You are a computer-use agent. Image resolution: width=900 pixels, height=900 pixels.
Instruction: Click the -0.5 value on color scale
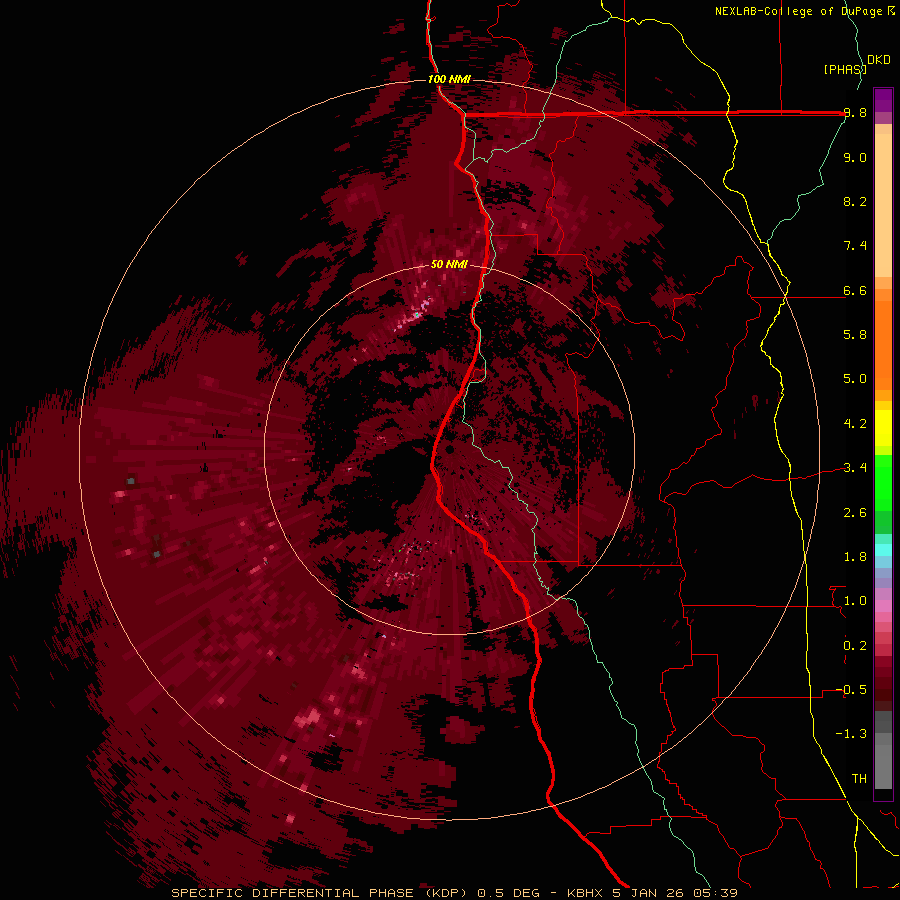pos(851,690)
